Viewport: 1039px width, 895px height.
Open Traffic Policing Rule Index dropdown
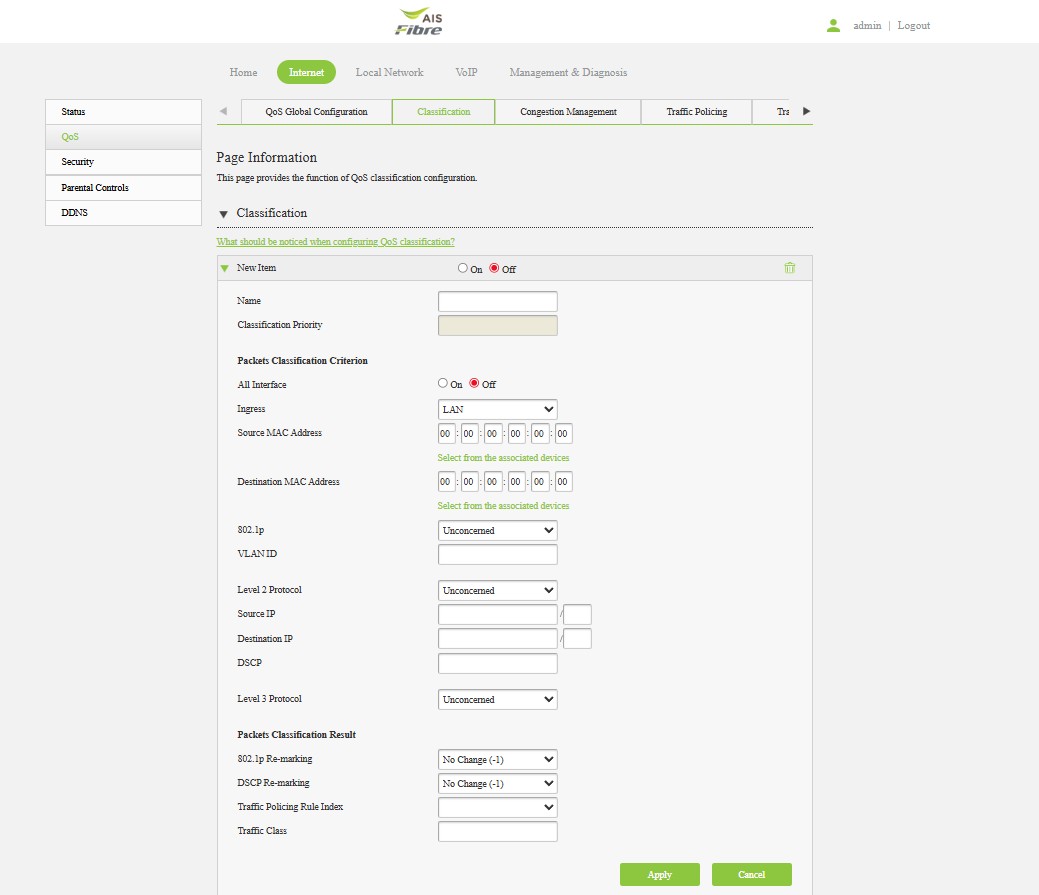(498, 807)
